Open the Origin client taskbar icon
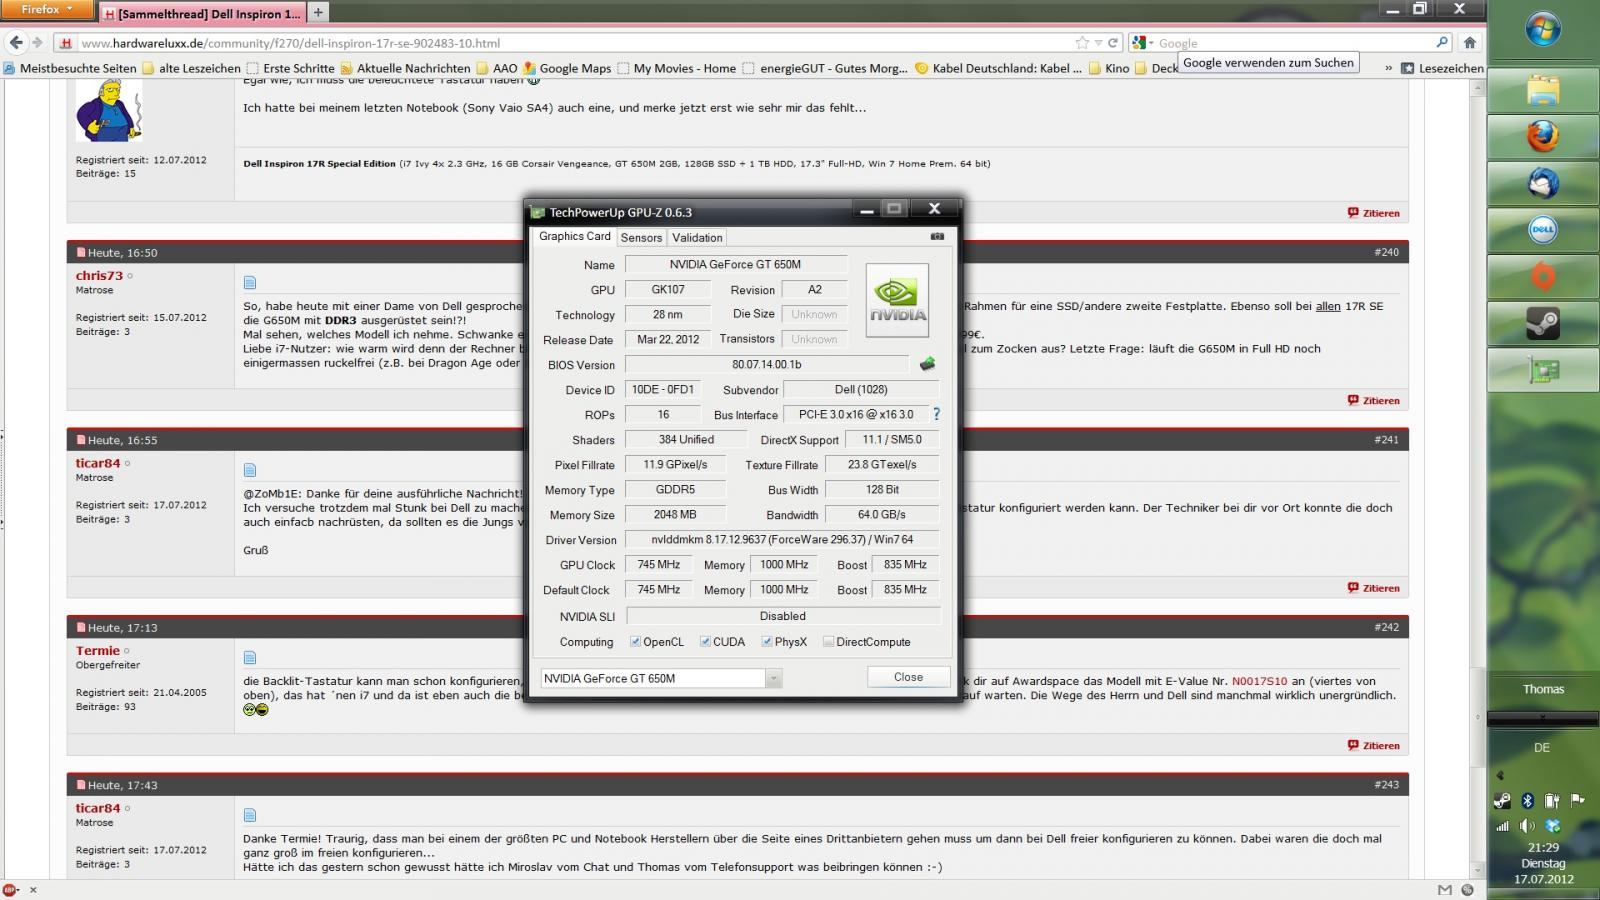 click(1543, 276)
